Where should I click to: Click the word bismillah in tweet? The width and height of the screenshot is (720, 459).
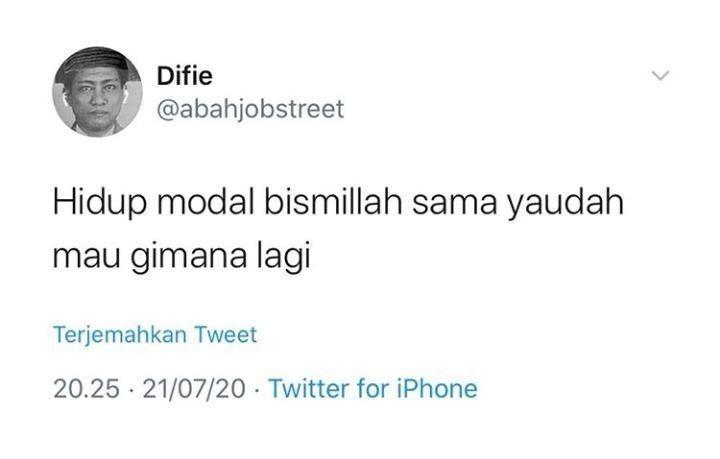point(333,202)
